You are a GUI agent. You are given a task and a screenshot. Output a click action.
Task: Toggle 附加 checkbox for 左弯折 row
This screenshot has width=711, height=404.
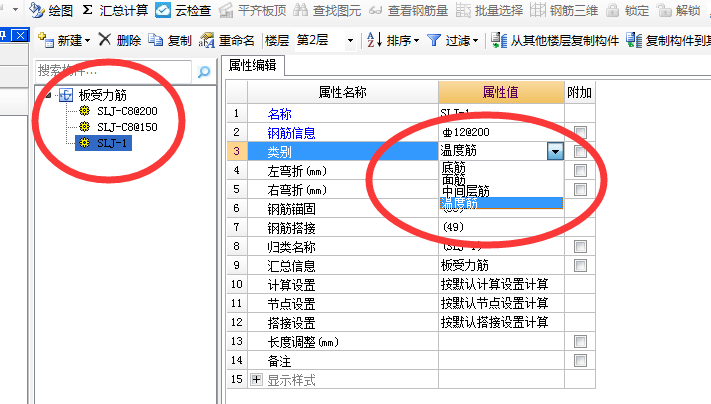click(580, 170)
